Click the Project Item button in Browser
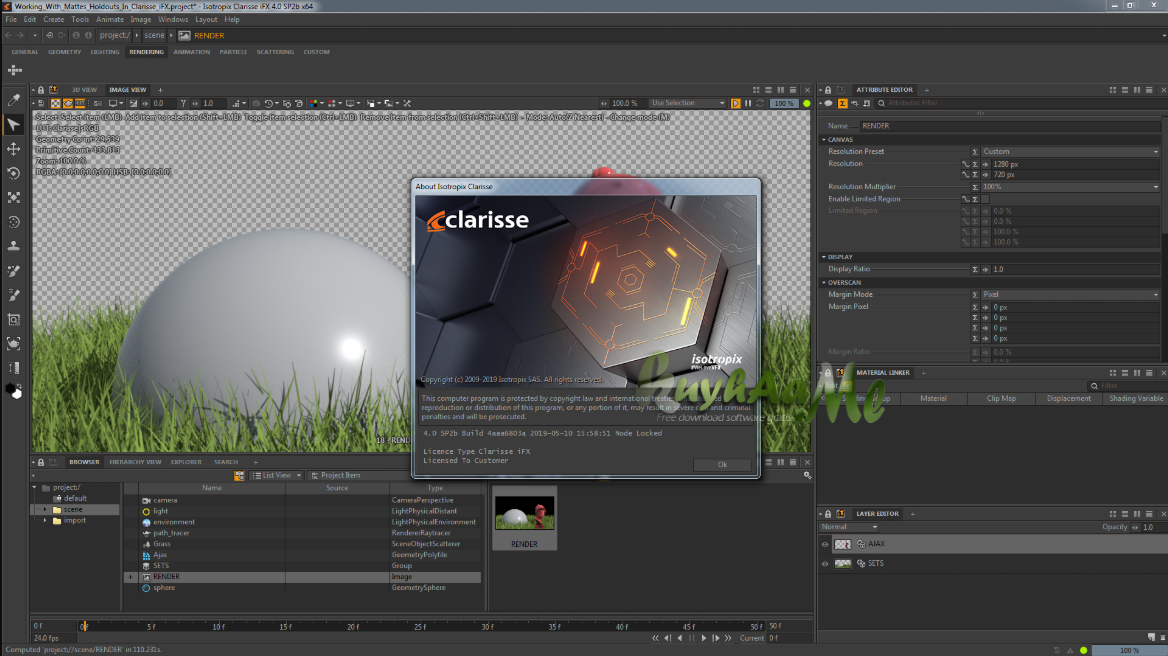The image size is (1168, 656). click(336, 476)
